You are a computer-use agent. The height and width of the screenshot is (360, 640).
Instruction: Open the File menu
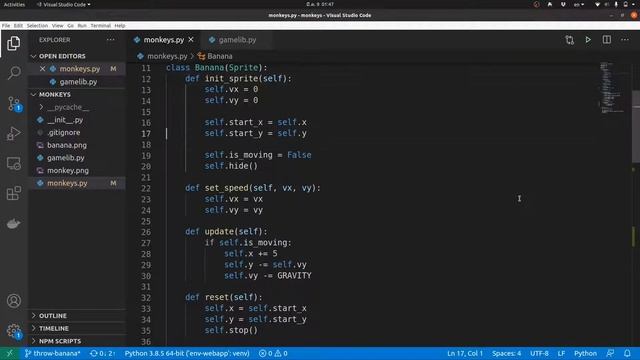point(6,26)
